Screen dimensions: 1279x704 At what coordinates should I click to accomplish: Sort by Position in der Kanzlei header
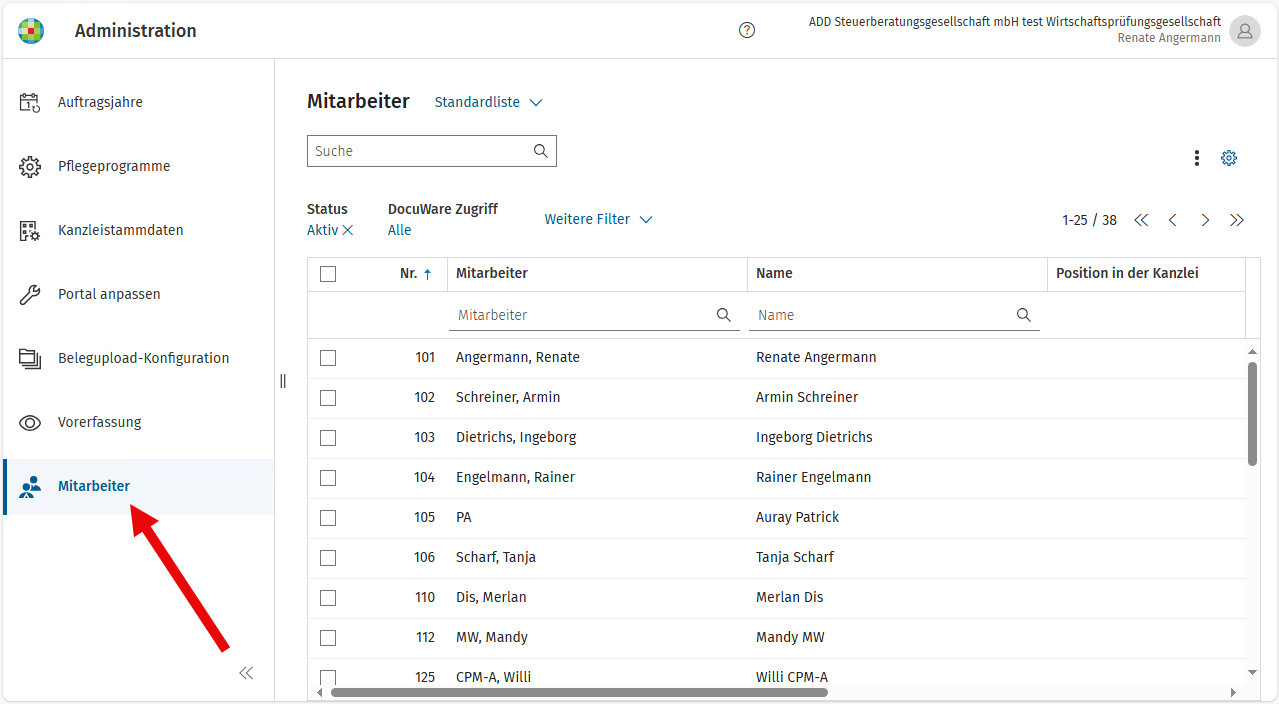(x=1127, y=273)
